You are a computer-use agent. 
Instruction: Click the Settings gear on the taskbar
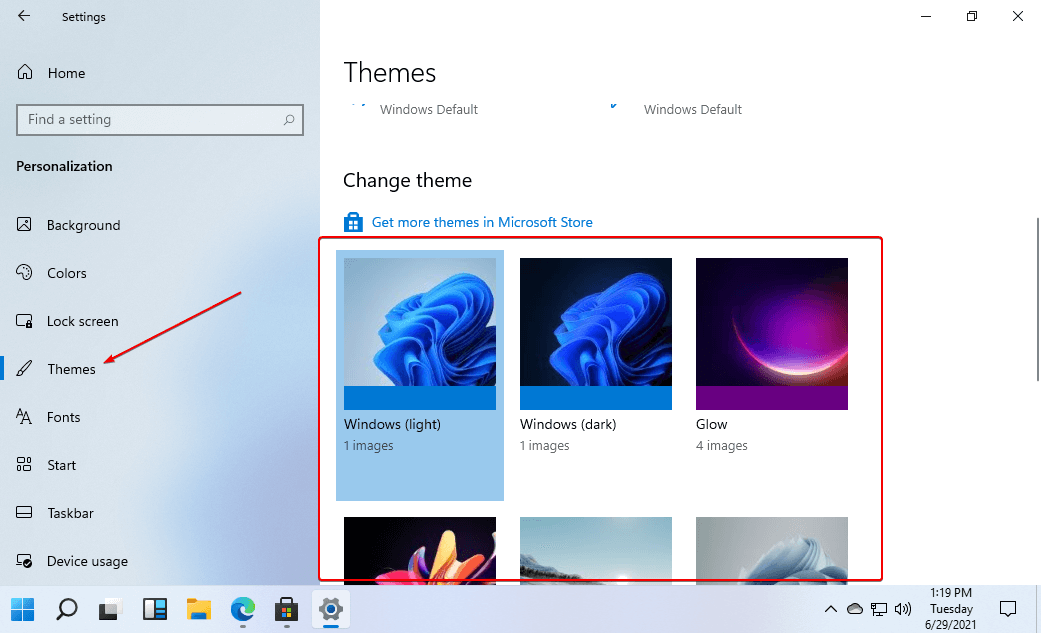331,608
